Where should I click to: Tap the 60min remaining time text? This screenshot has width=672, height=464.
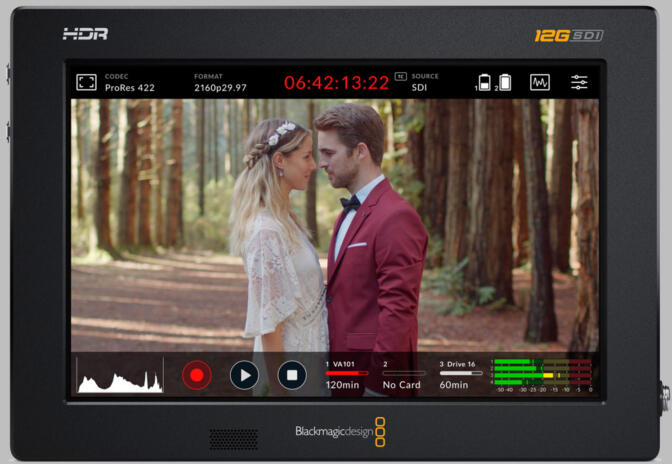click(453, 385)
